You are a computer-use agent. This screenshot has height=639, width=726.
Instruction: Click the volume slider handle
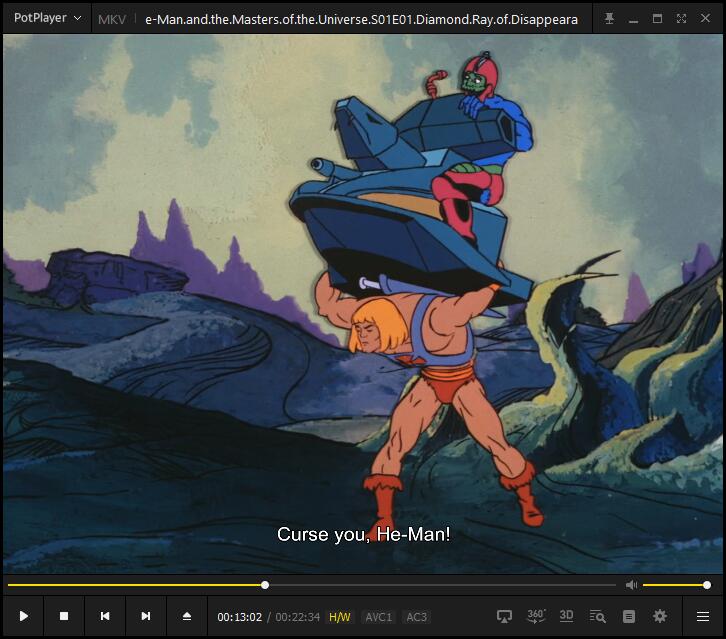tap(707, 585)
